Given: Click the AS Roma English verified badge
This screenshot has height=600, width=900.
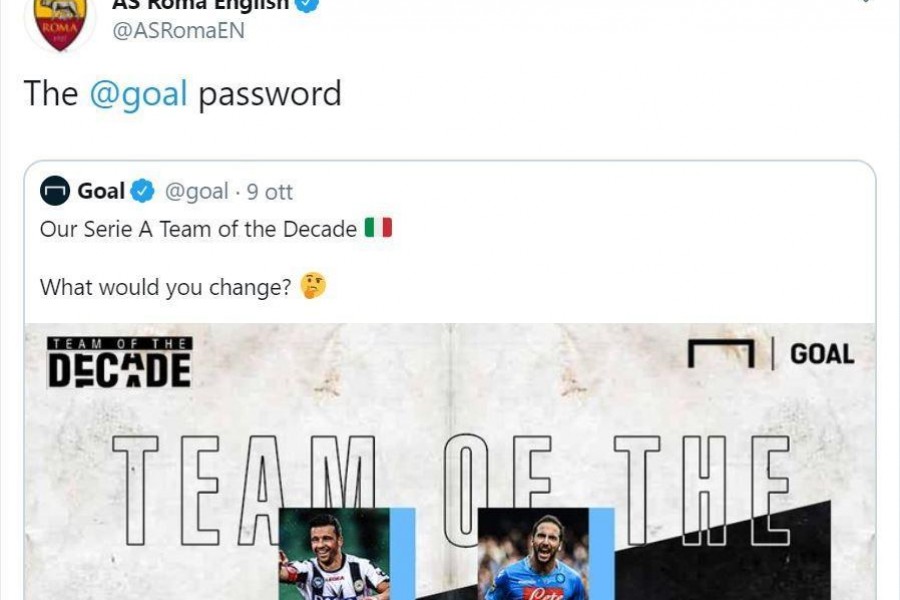Looking at the screenshot, I should tap(307, 5).
